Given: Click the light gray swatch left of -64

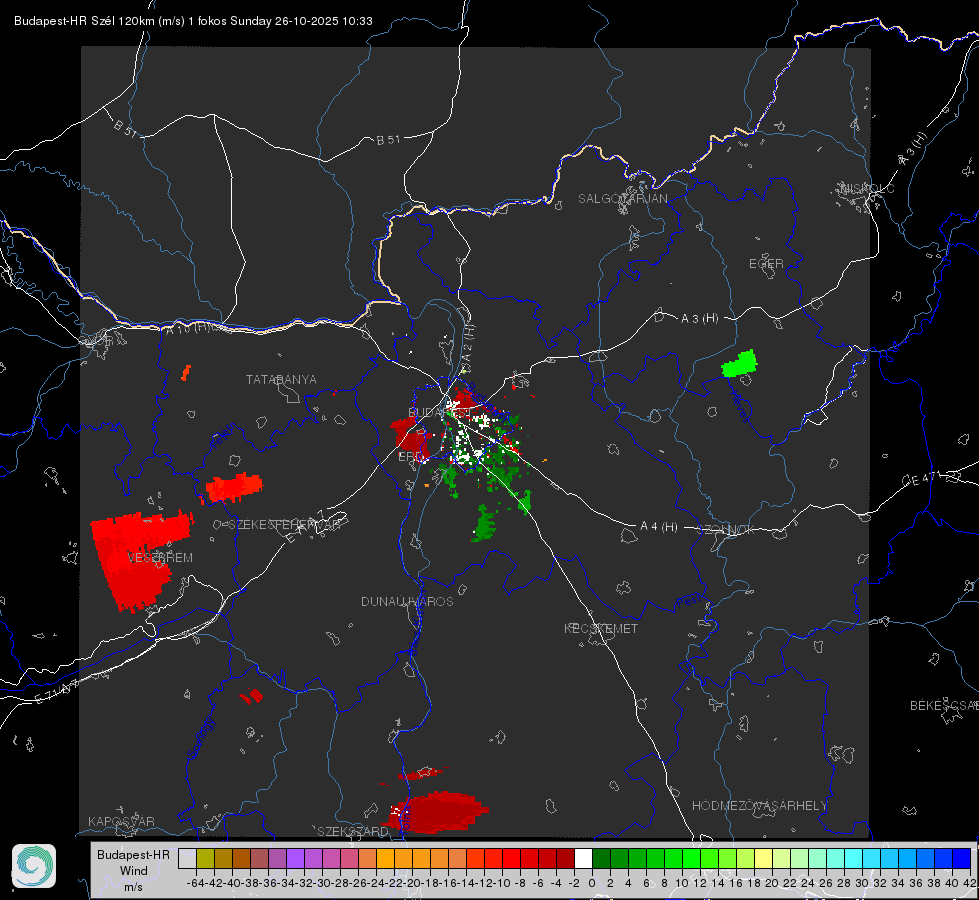Looking at the screenshot, I should pos(187,858).
